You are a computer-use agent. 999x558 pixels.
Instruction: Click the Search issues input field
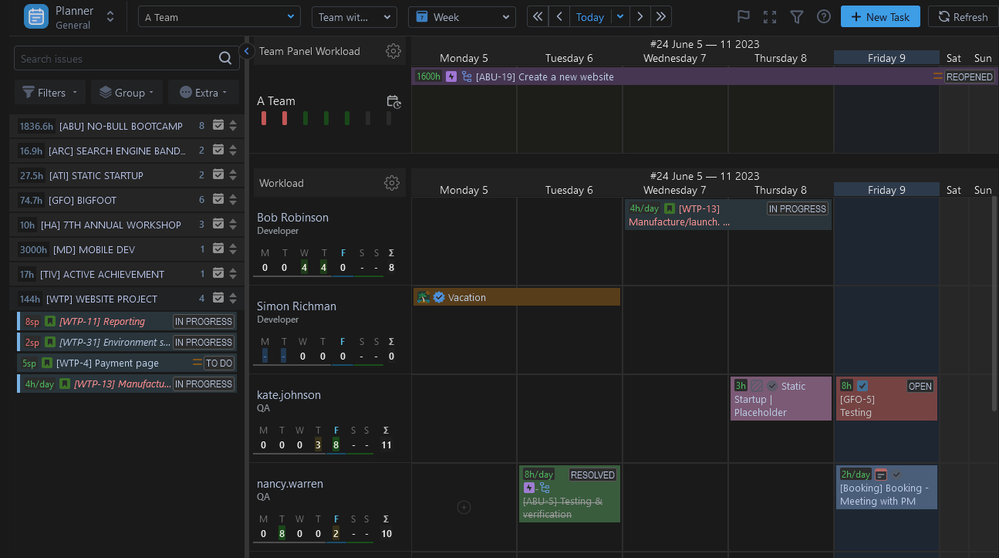(x=115, y=59)
